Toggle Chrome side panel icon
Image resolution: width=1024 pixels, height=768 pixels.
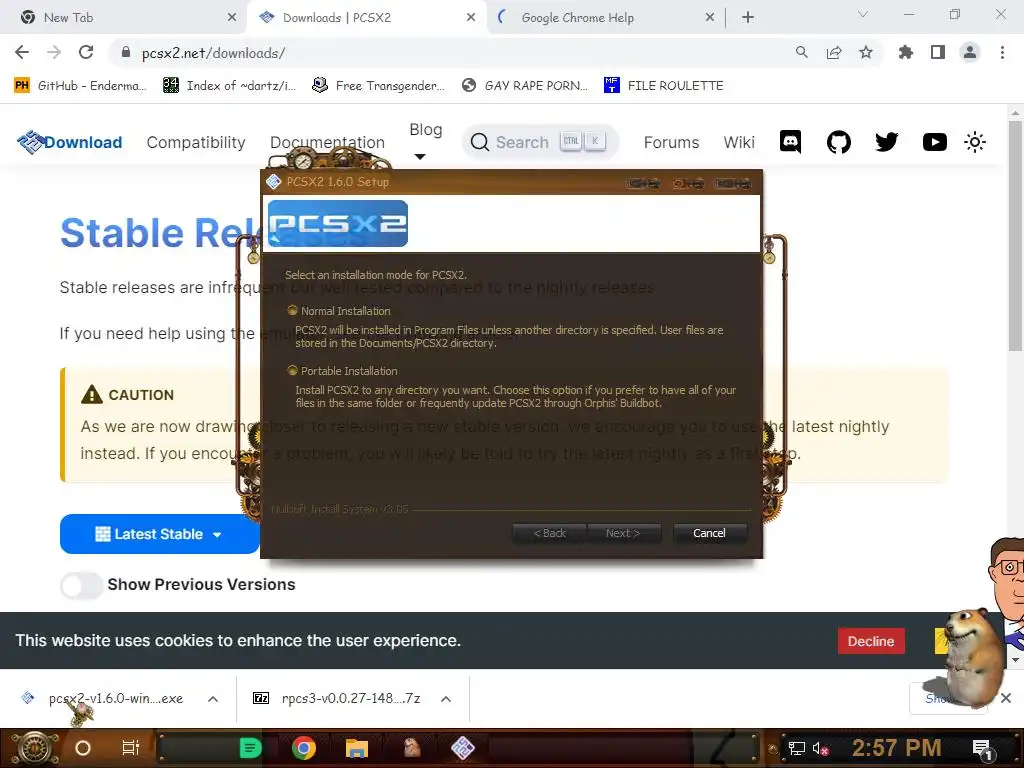(938, 52)
